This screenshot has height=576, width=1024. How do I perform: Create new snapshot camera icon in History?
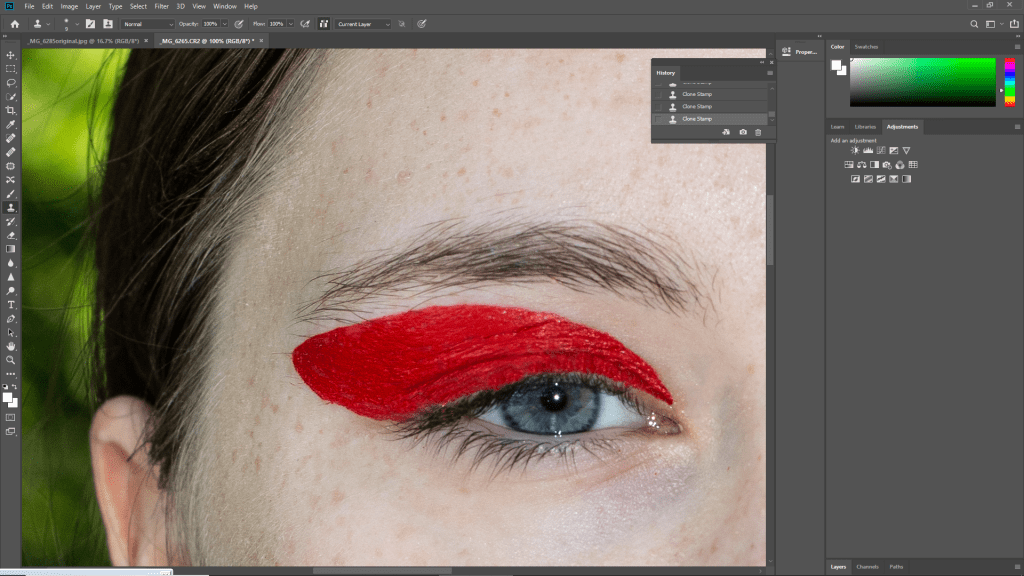pyautogui.click(x=742, y=132)
